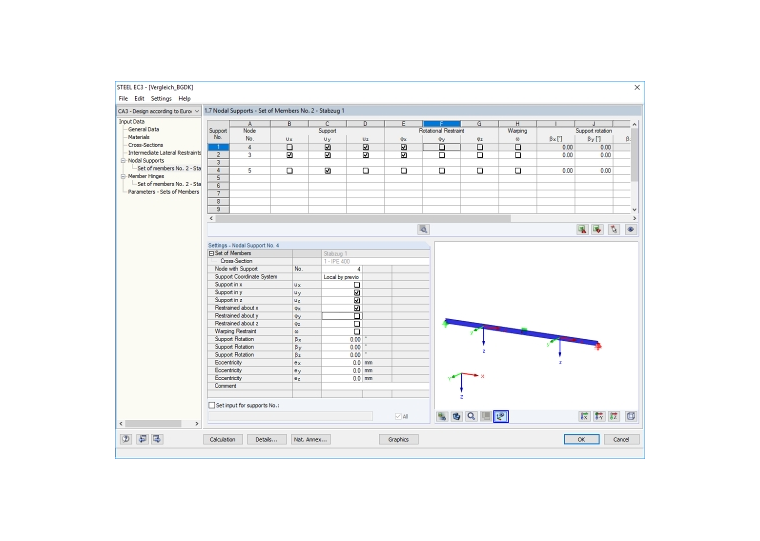Confirm with the OK button
Image resolution: width=760 pixels, height=541 pixels.
click(581, 440)
